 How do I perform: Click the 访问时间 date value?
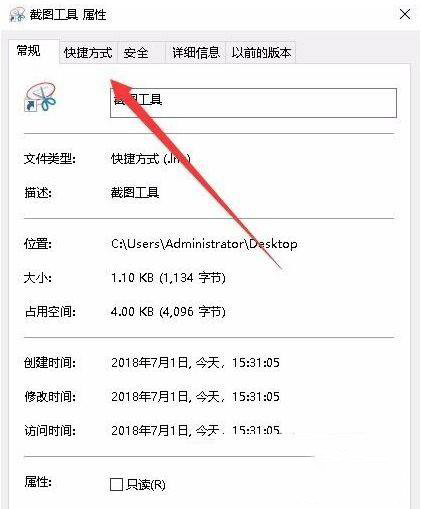click(x=195, y=431)
